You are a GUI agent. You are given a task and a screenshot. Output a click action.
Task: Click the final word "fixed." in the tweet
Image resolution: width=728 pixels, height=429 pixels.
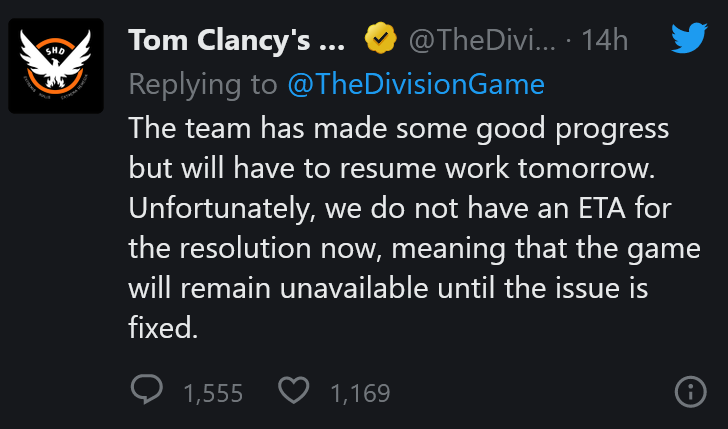(x=163, y=326)
